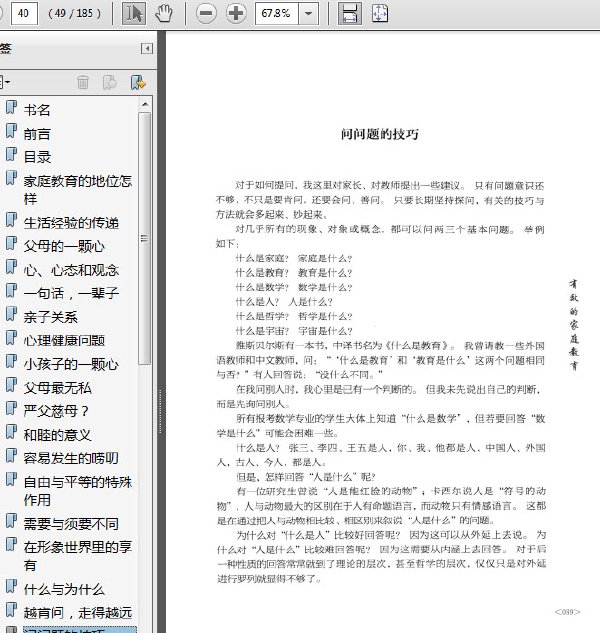The image size is (600, 633).
Task: Click the page heading 问问题的技巧
Action: pos(380,134)
